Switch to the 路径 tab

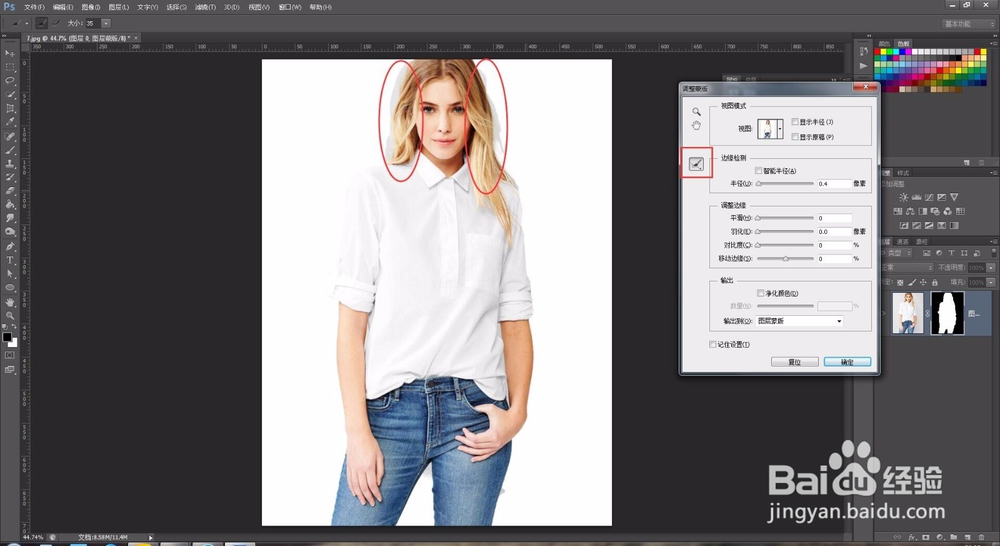click(x=922, y=242)
